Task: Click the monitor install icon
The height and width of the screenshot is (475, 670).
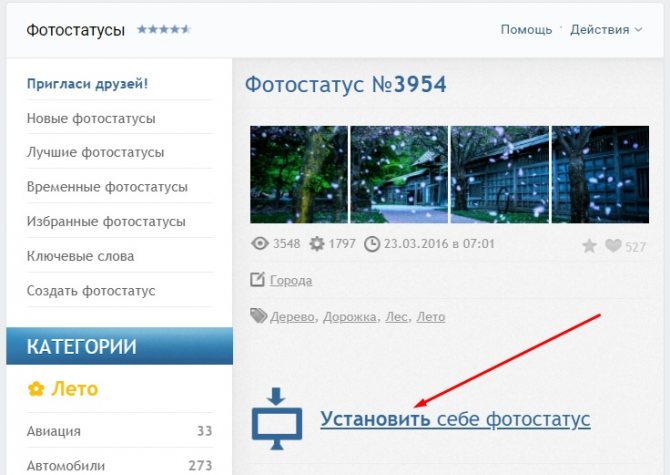Action: (274, 417)
